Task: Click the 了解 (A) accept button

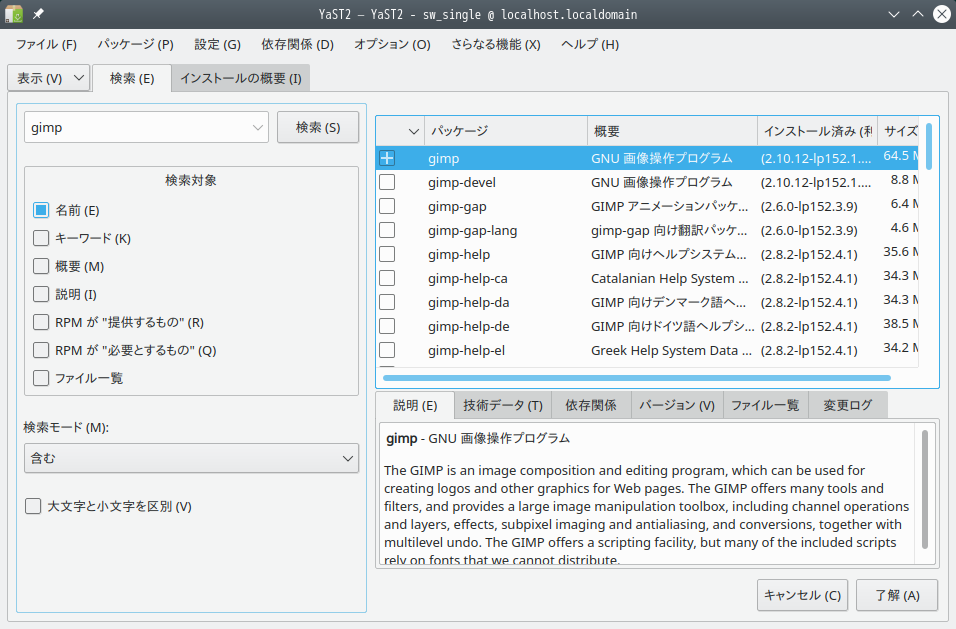Action: (897, 595)
